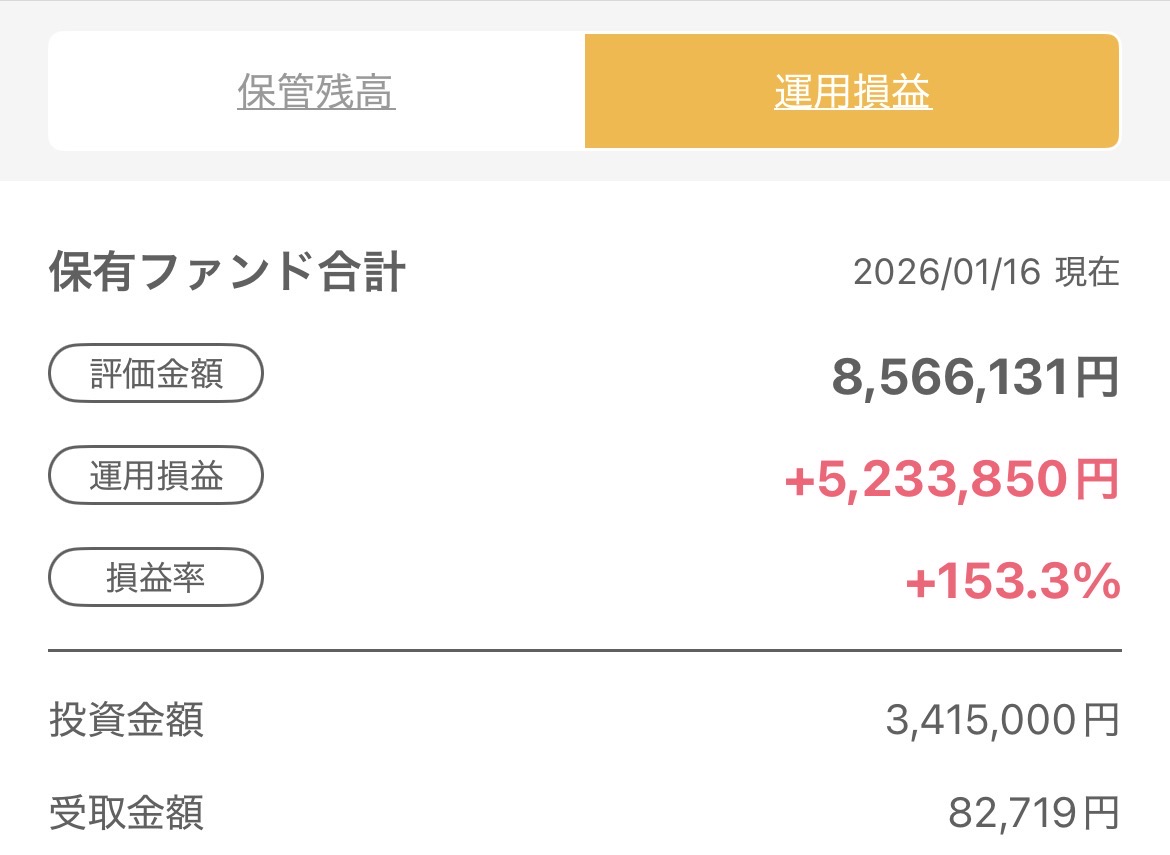Tap the 受取金額 row label
Screen dimensions: 1170x855
pos(126,813)
